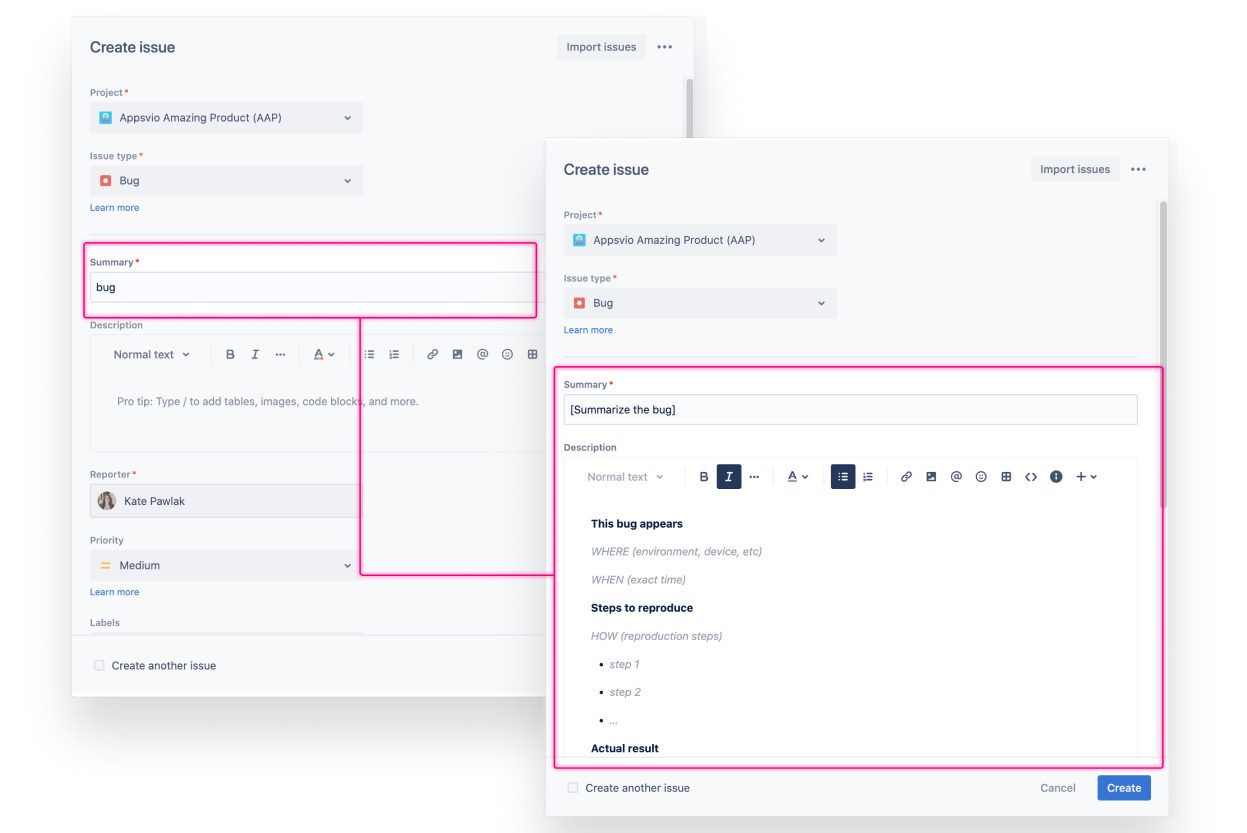
Task: Insert an emoji into the description
Action: (981, 476)
